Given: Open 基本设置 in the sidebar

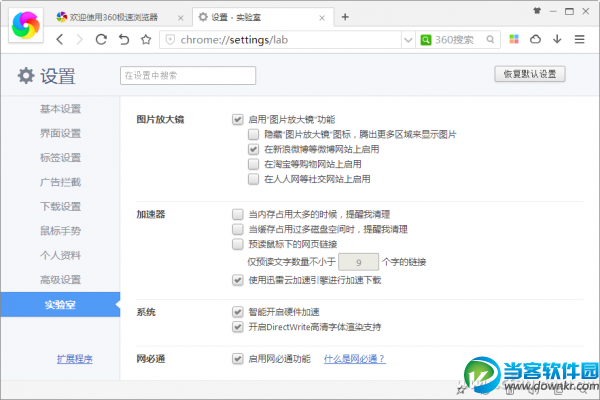Looking at the screenshot, I should tap(60, 109).
